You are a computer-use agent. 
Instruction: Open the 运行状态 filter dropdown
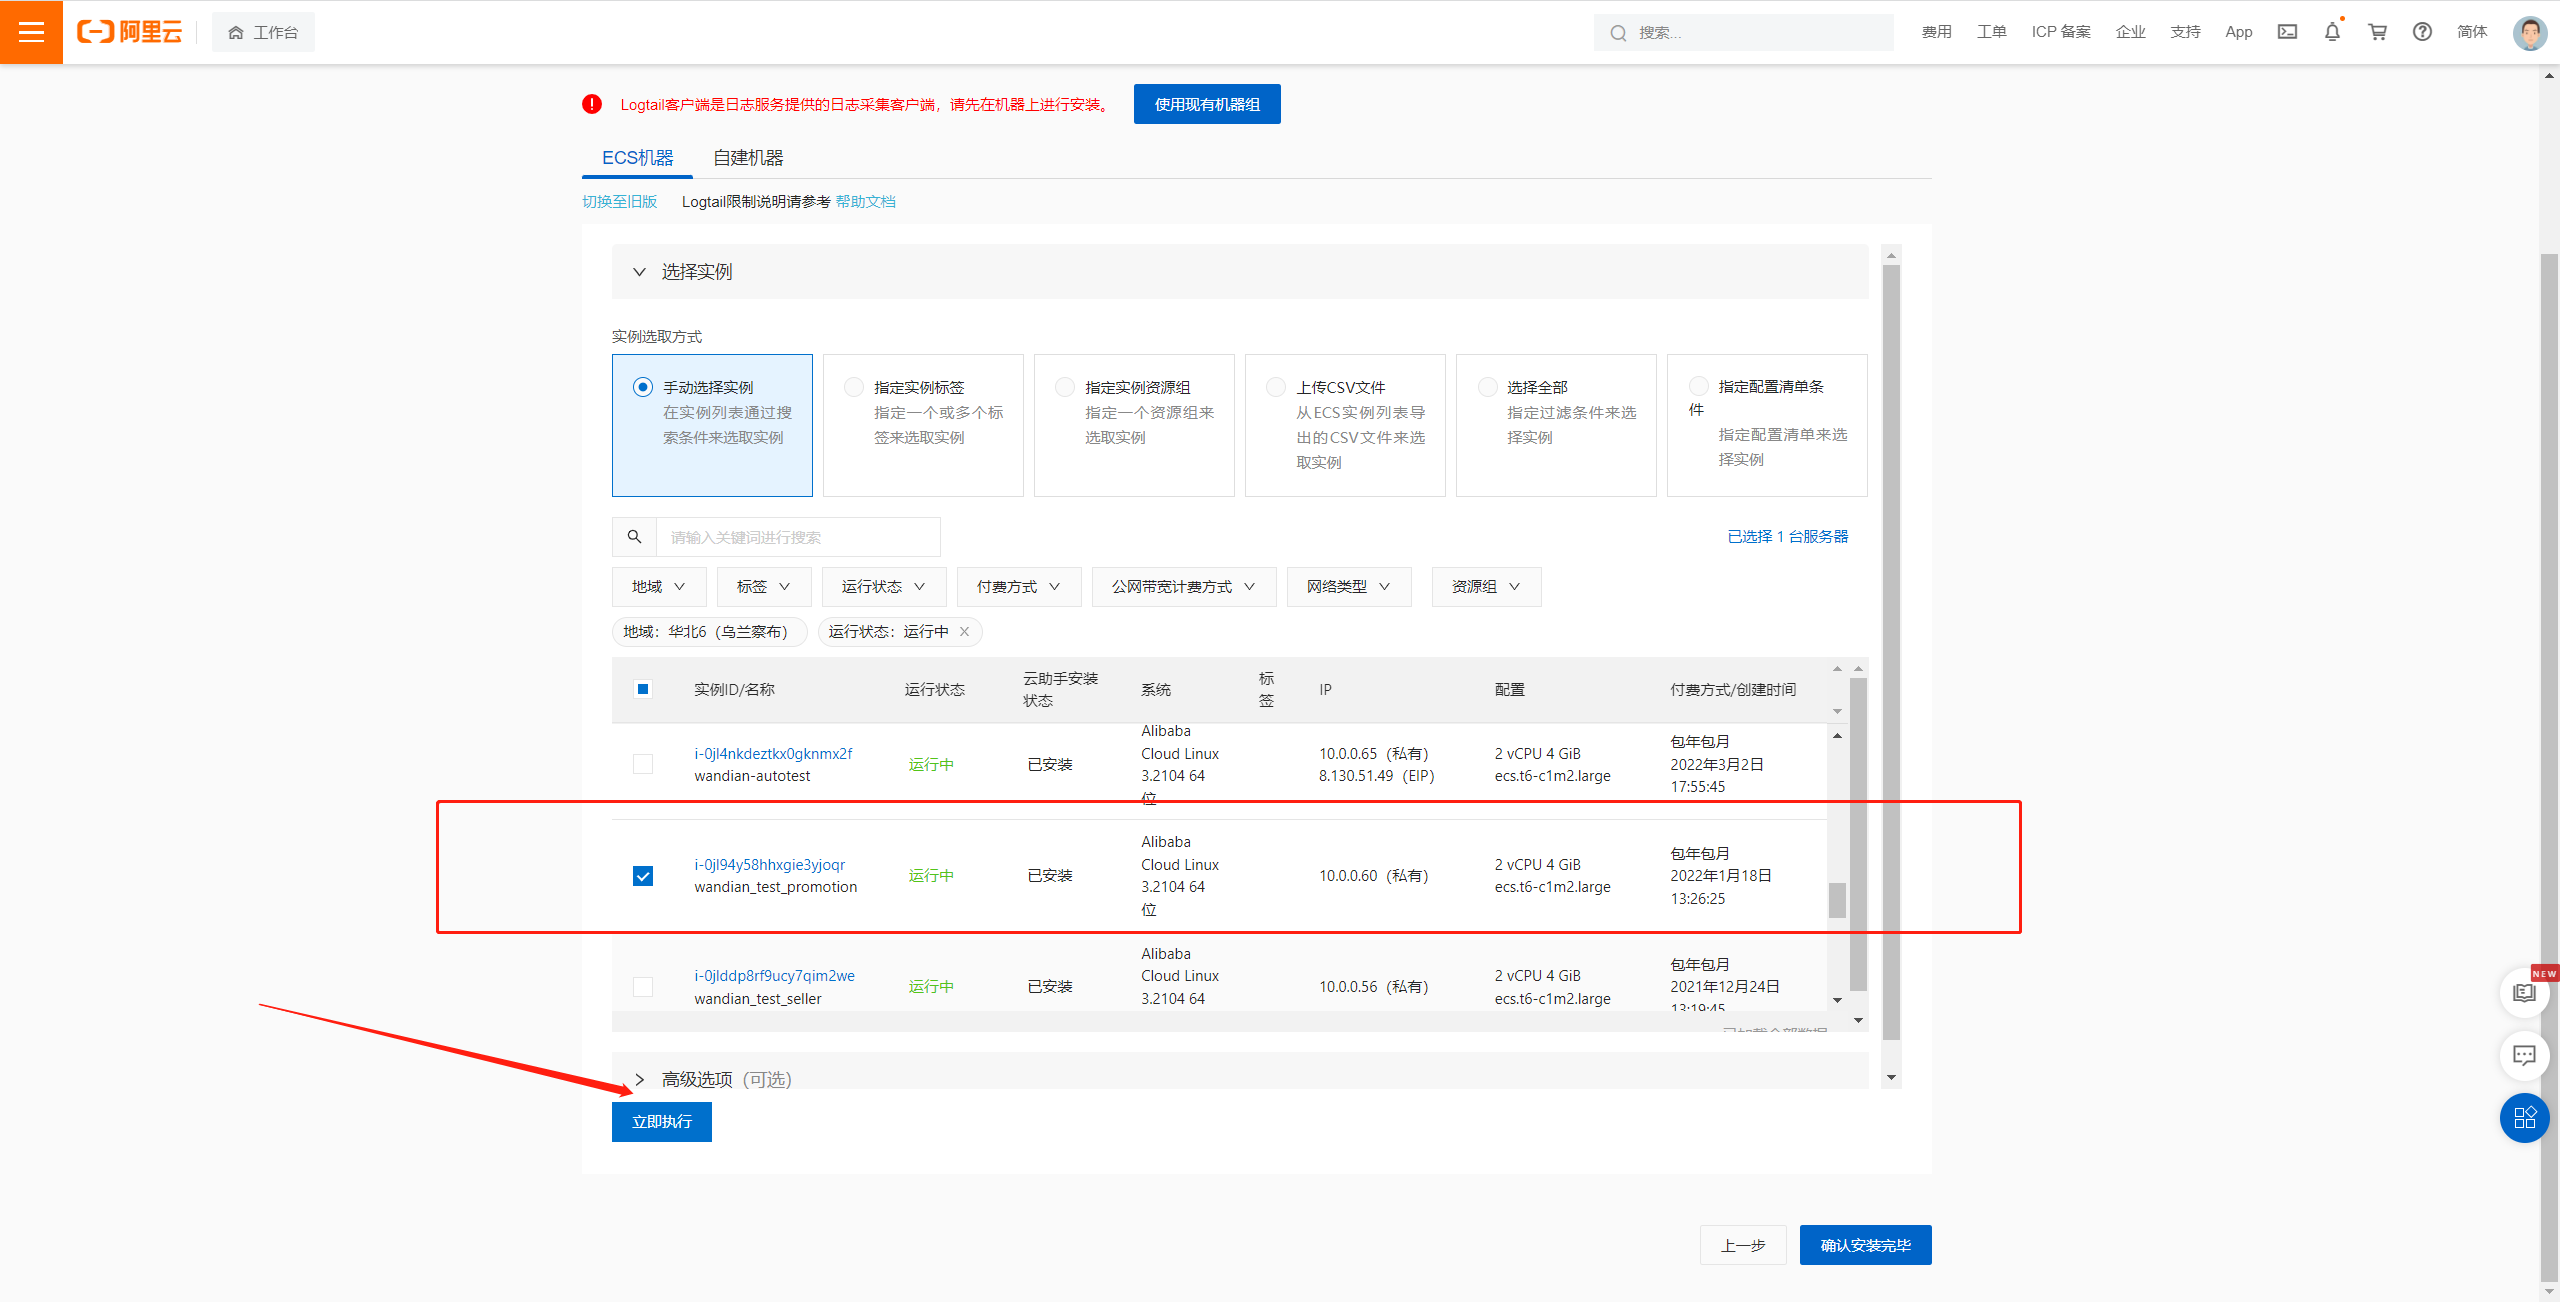coord(883,587)
